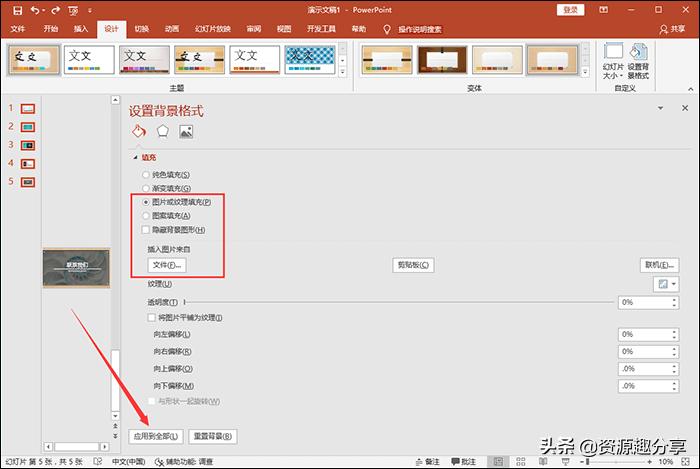Collapse the ribbon with the chevron
Viewport: 700px width, 469px height.
691,89
